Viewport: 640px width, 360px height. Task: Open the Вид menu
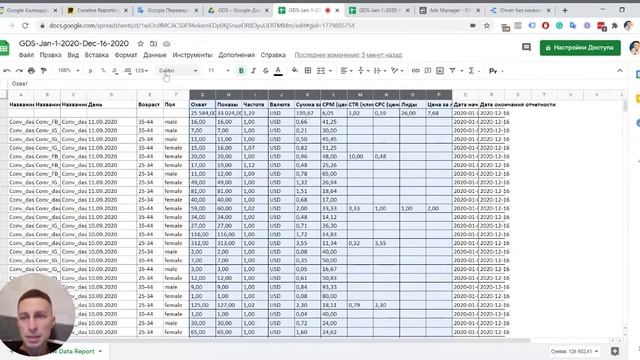coord(73,55)
